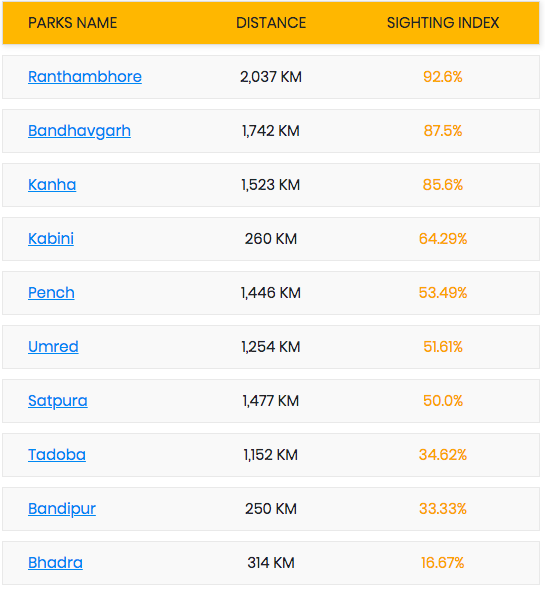545x594 pixels.
Task: Select the 16.67% sighting index value
Action: pyautogui.click(x=443, y=563)
